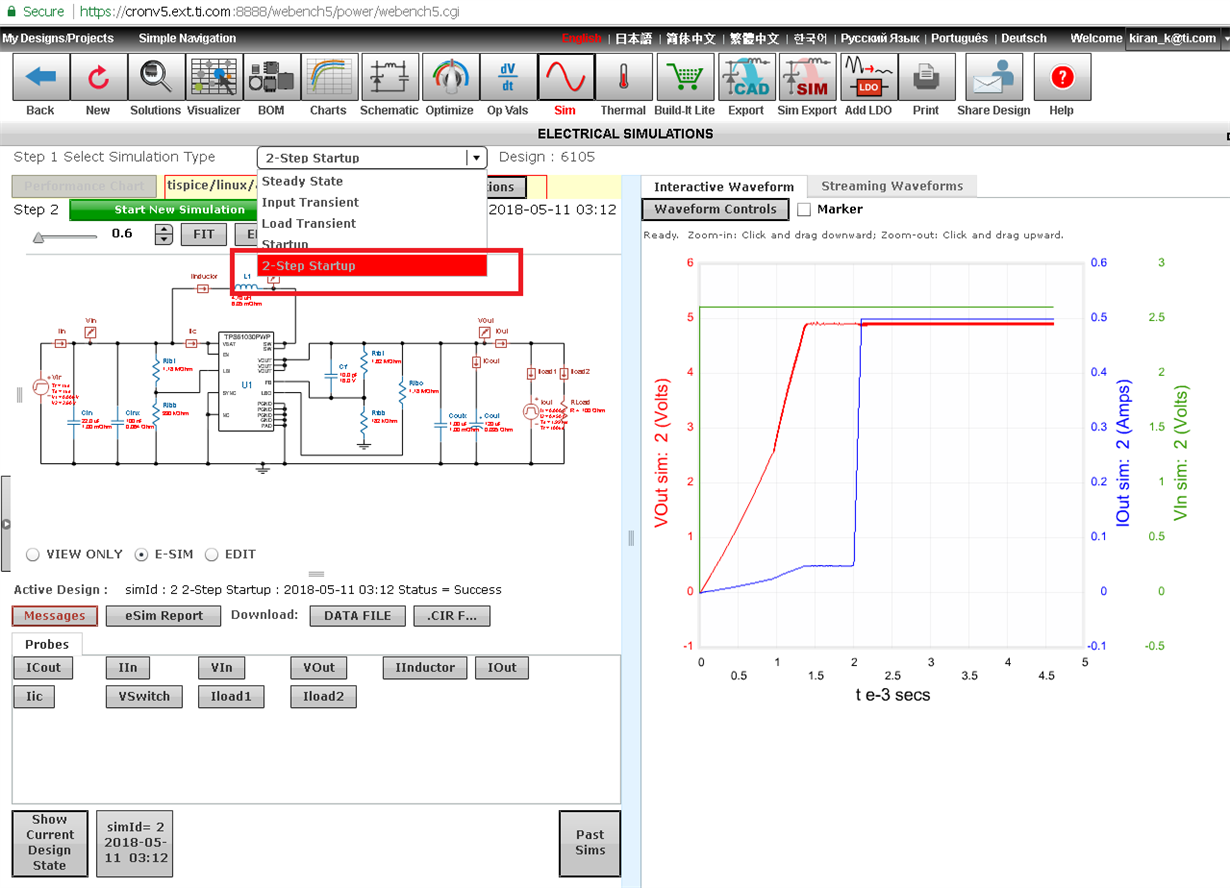1230x888 pixels.
Task: Select the VIEW ONLY radio button
Action: point(33,554)
